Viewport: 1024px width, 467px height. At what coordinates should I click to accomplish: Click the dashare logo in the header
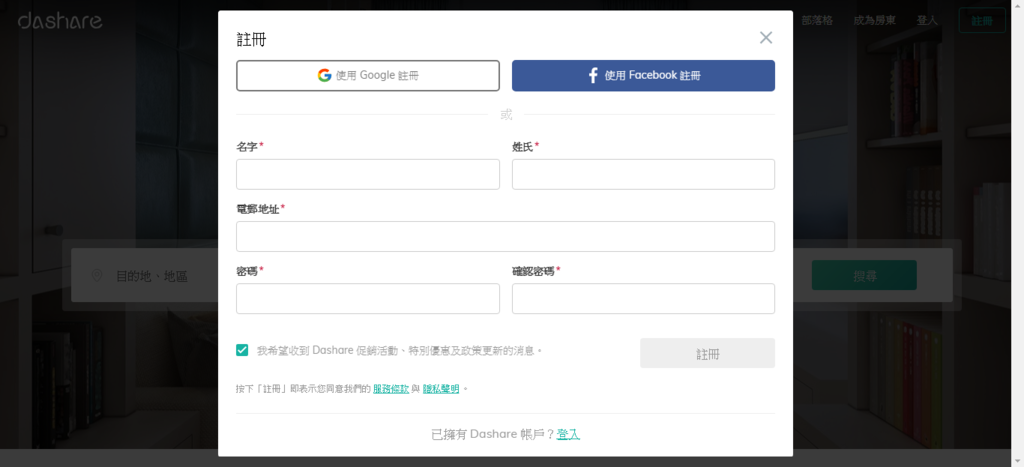(60, 21)
